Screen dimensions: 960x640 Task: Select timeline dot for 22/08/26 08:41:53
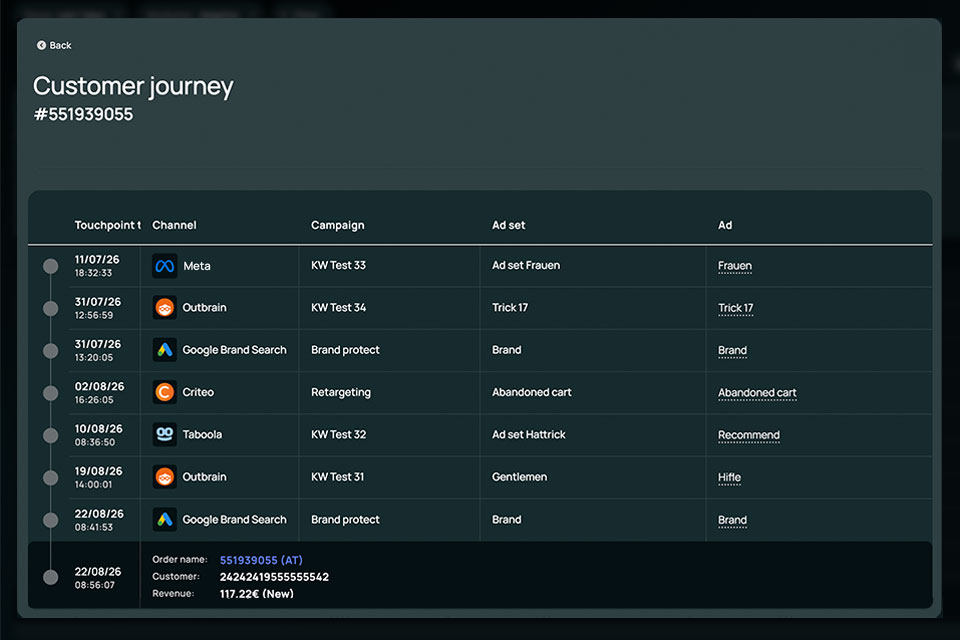coord(51,520)
